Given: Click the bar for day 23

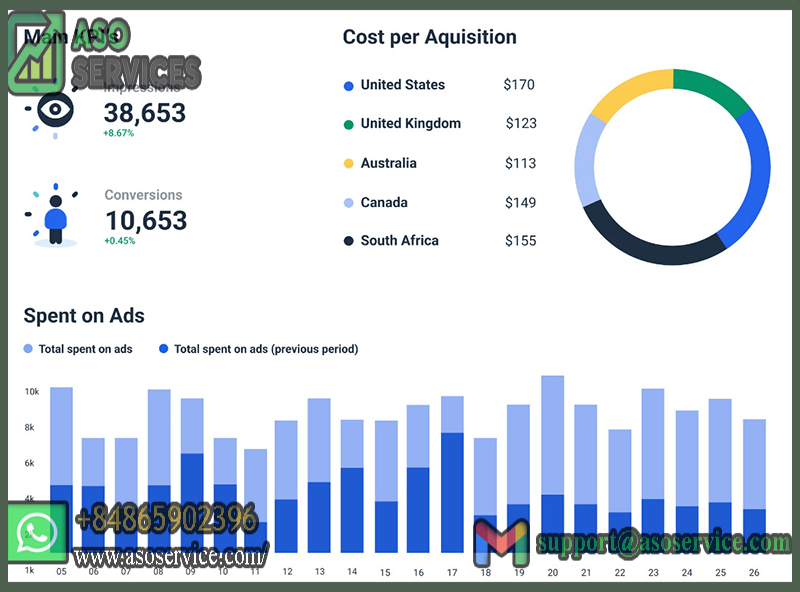Looking at the screenshot, I should [653, 471].
